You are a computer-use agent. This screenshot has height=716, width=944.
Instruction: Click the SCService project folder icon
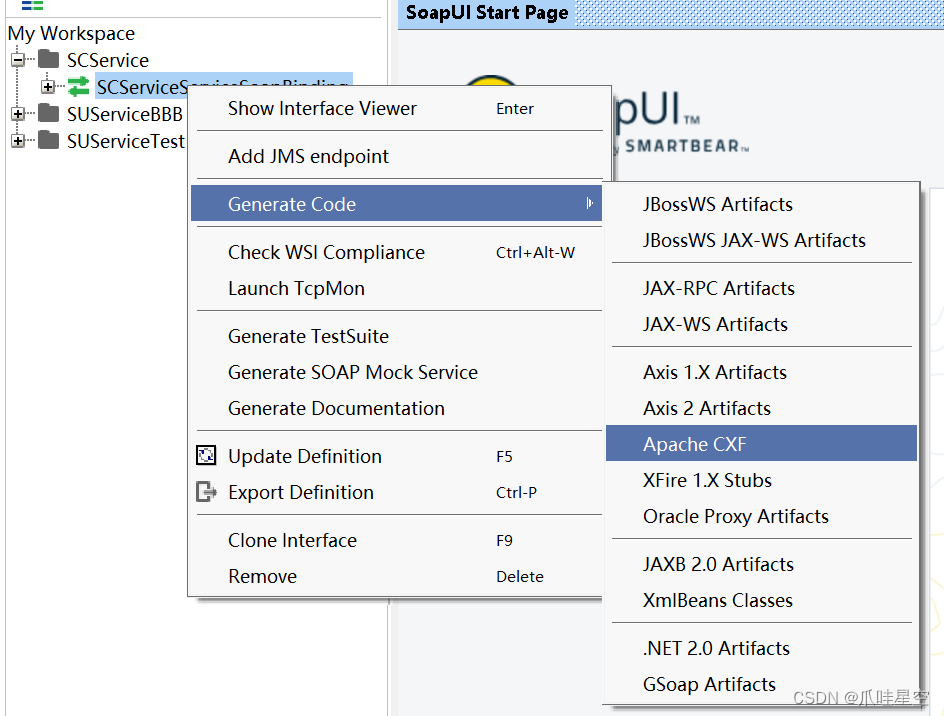click(x=48, y=59)
